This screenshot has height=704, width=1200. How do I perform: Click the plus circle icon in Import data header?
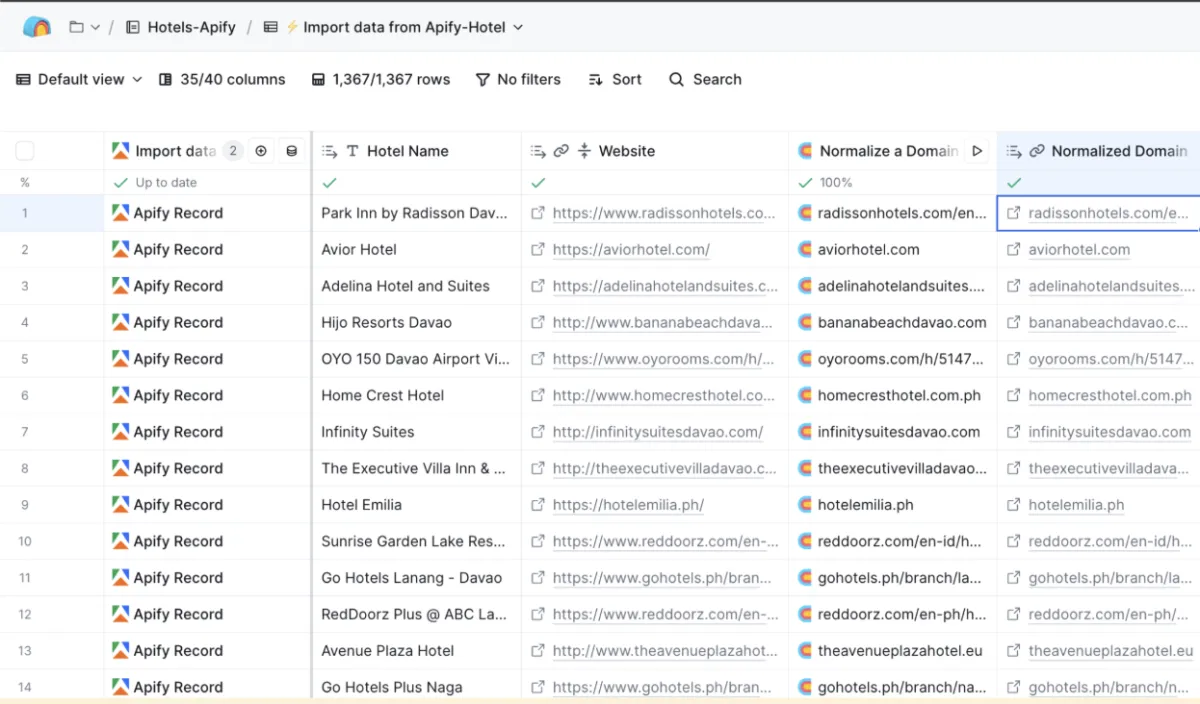pos(261,151)
